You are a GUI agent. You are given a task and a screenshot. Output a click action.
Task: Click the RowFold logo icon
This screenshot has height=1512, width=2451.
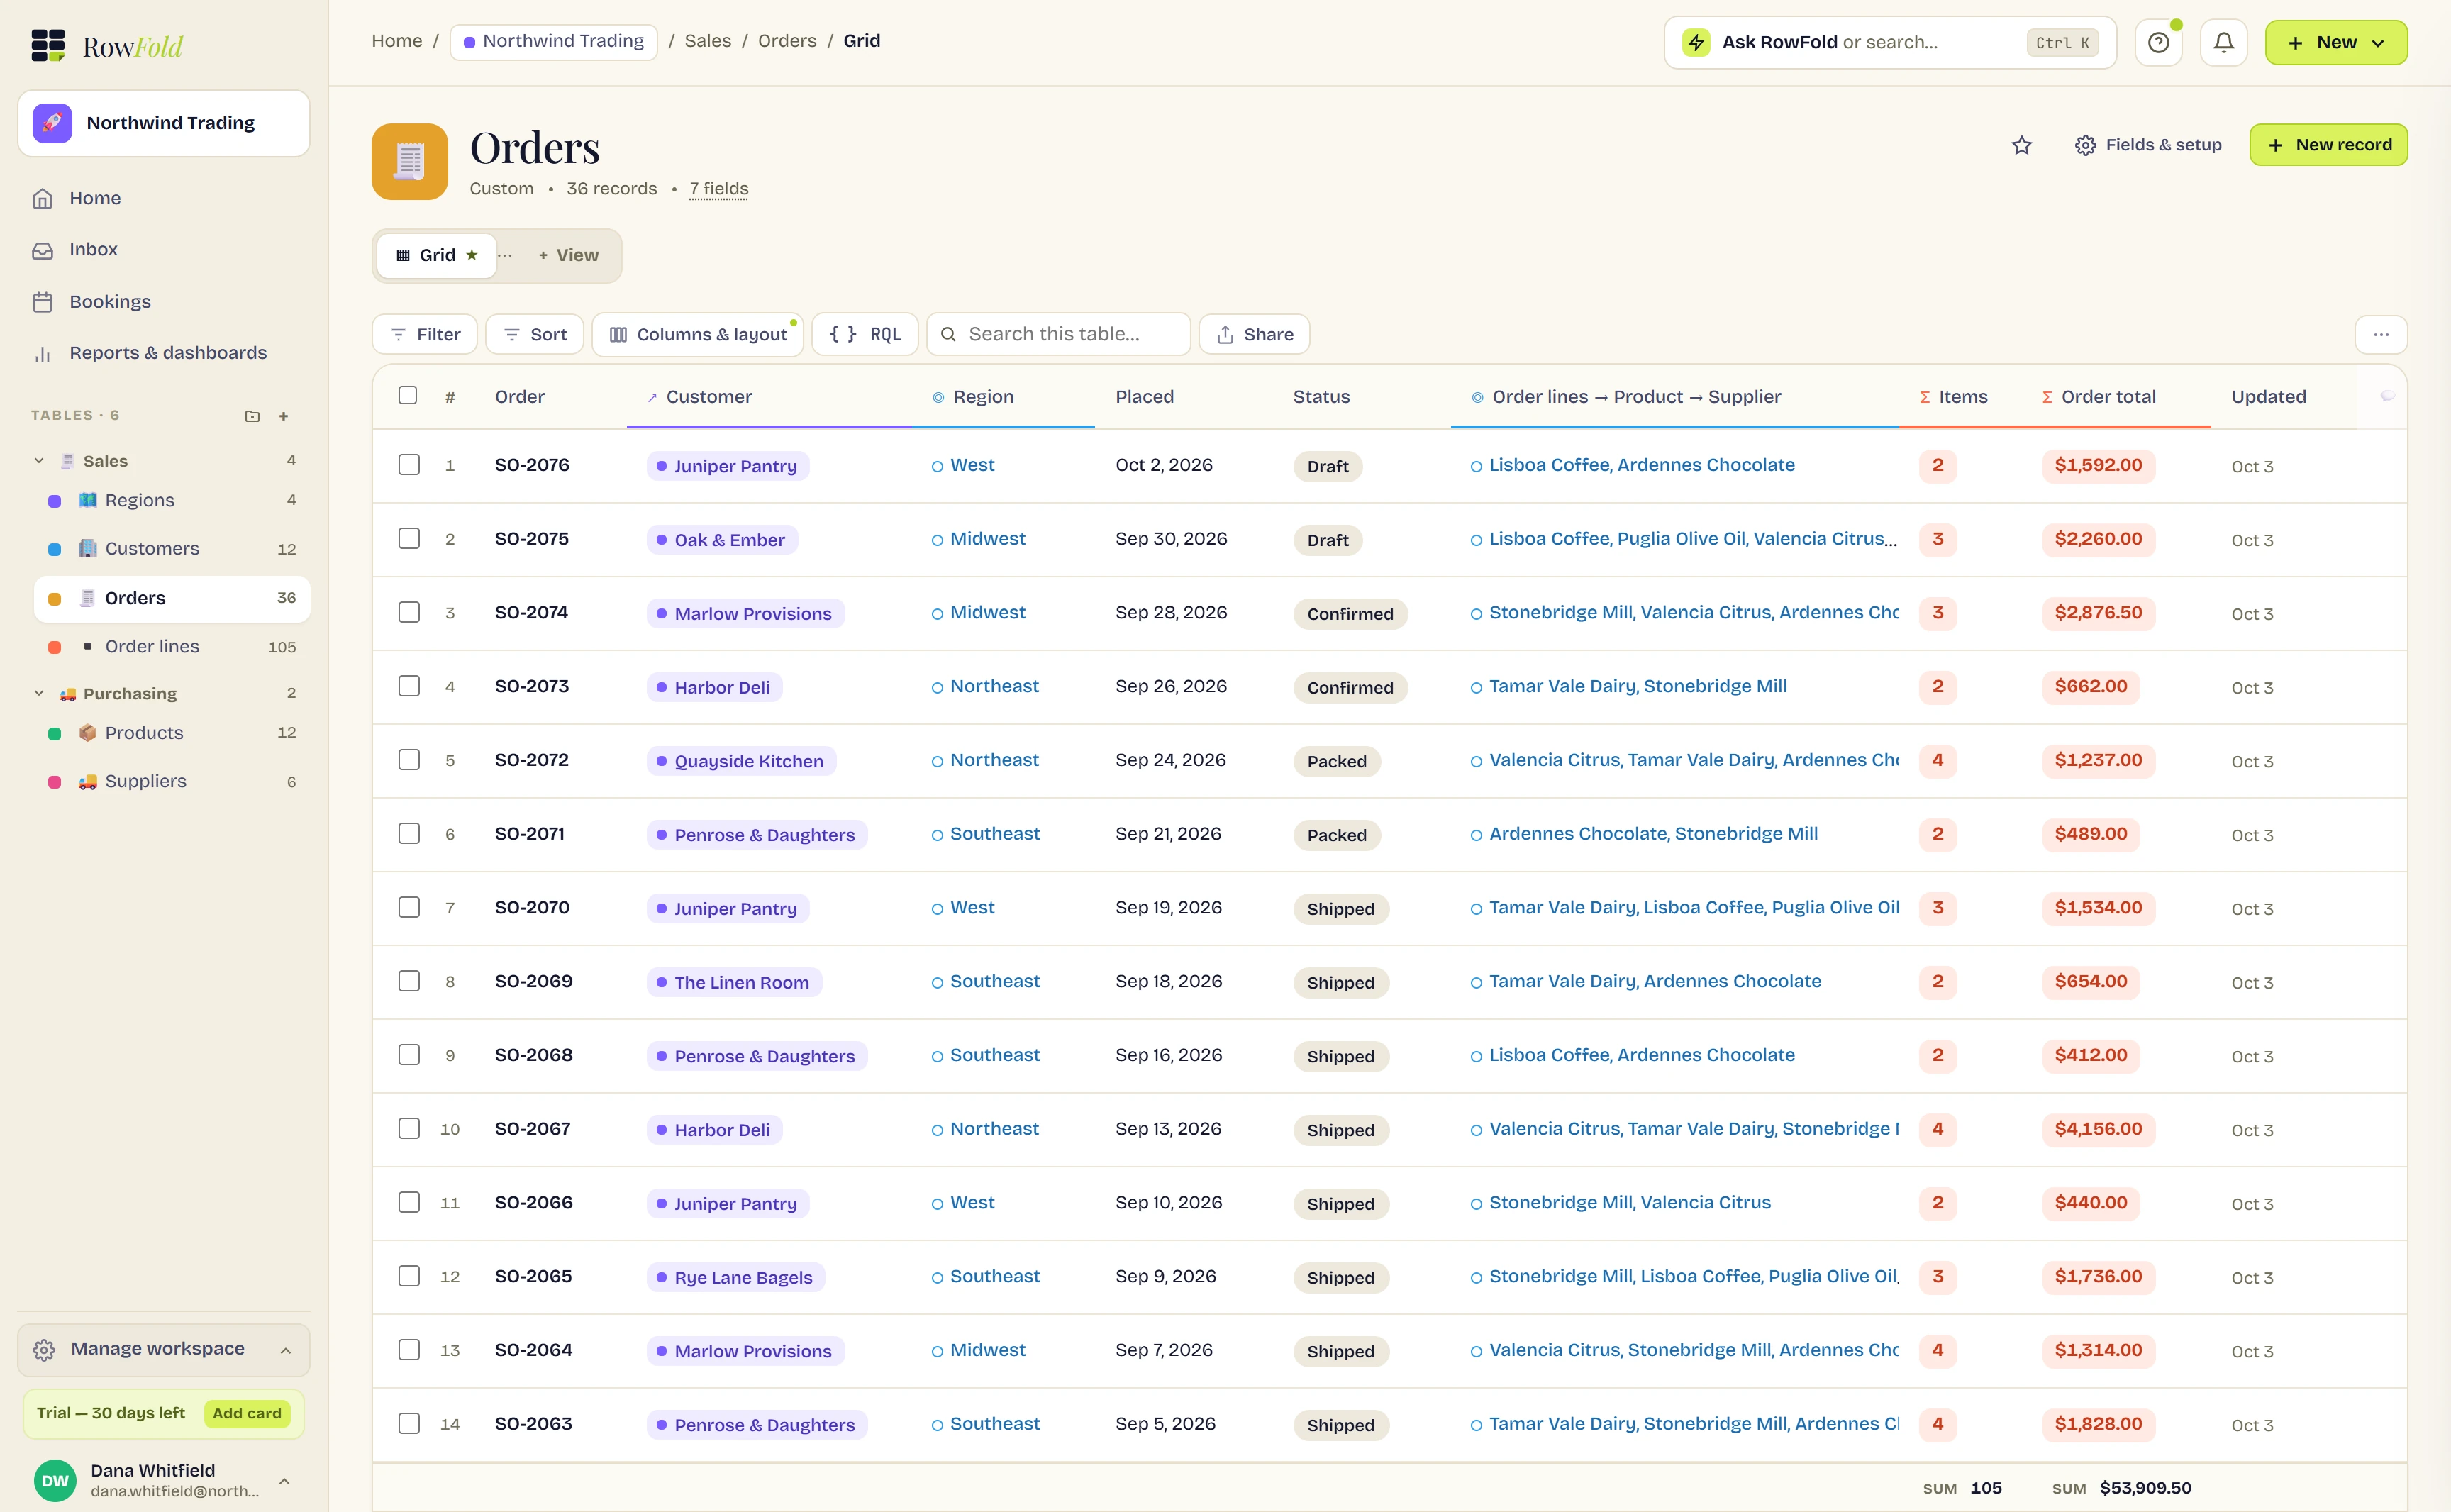48,46
